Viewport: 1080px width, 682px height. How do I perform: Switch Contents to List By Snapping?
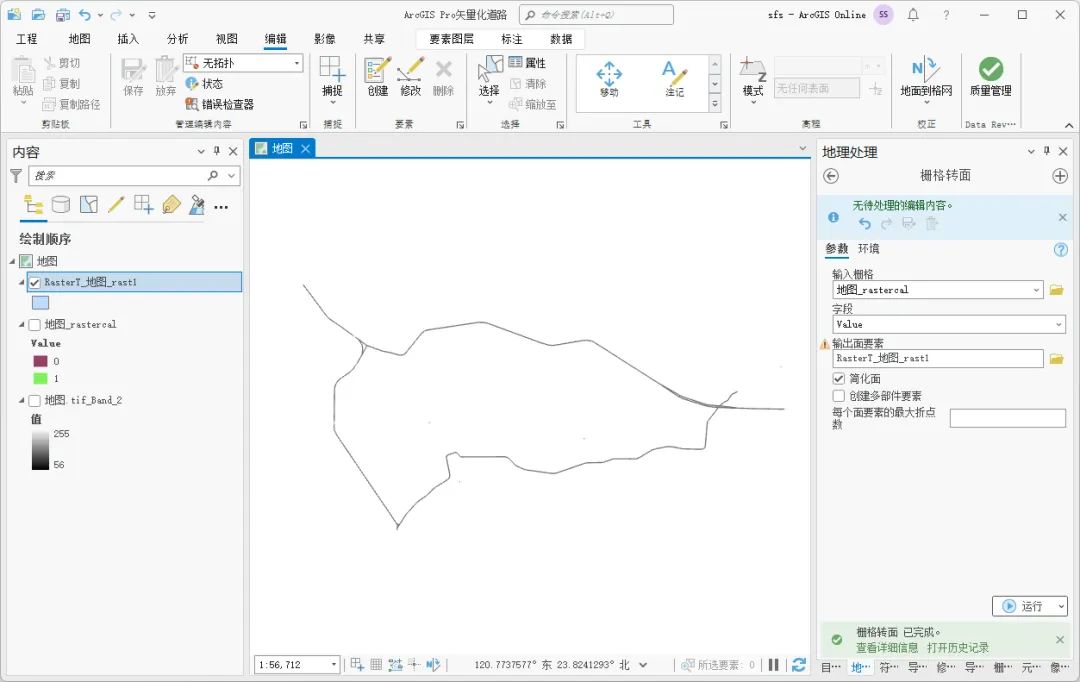tap(143, 205)
